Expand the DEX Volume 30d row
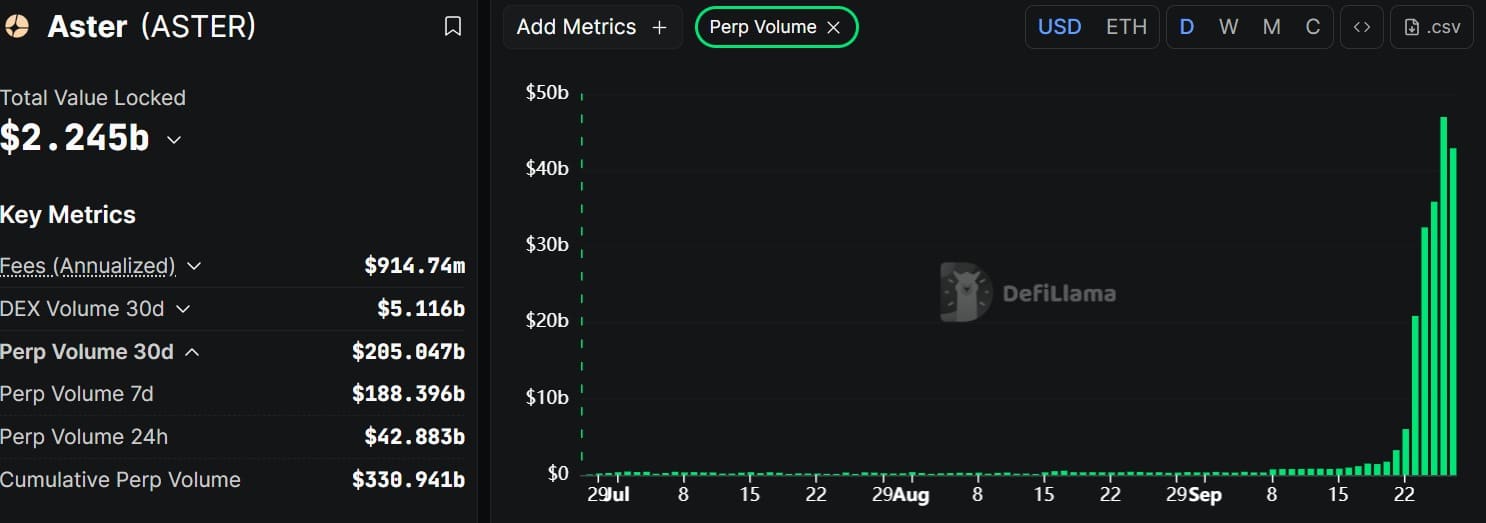This screenshot has height=523, width=1486. coord(183,309)
